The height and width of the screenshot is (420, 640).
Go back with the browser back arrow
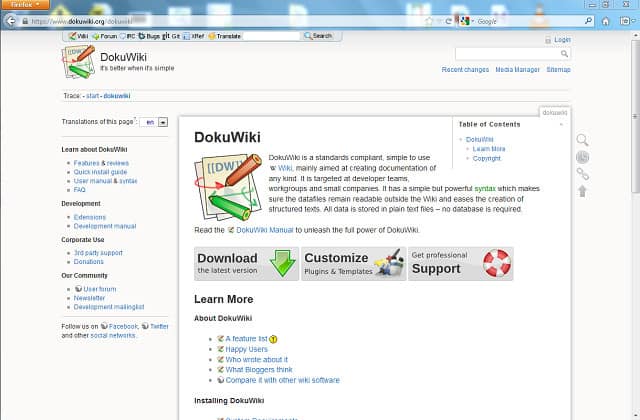(11, 21)
